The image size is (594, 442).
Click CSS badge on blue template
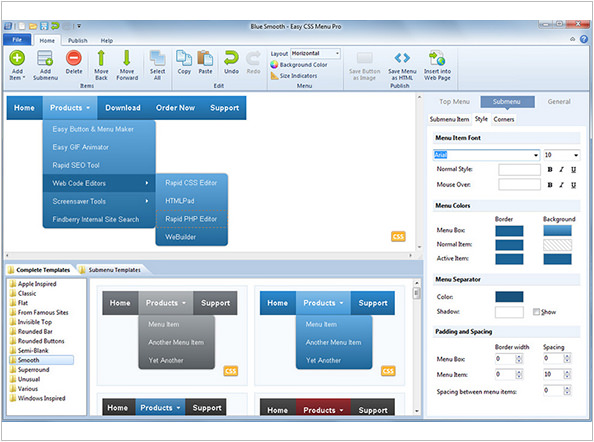tap(388, 371)
